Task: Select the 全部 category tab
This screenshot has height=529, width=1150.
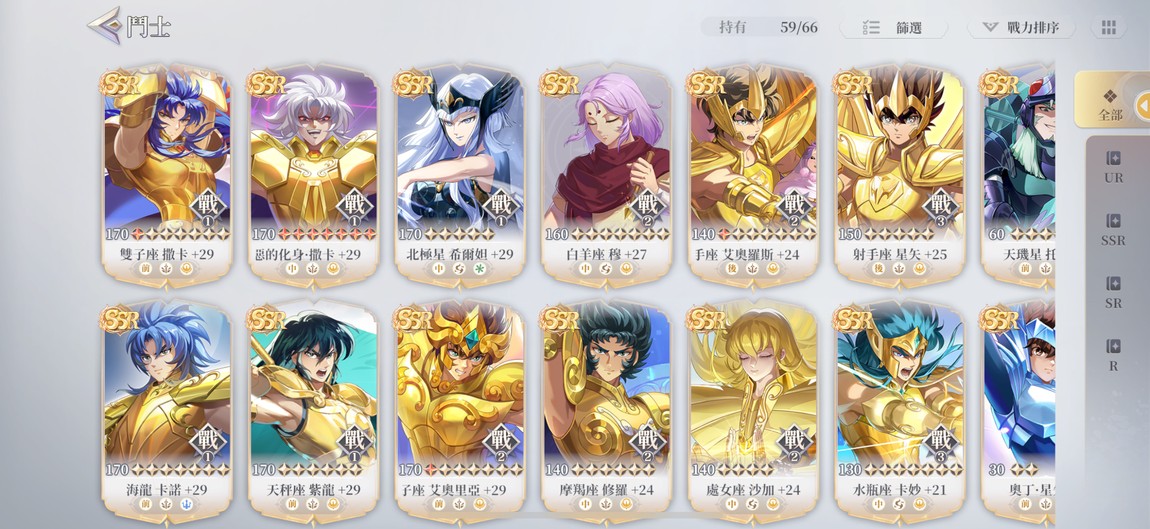Action: pyautogui.click(x=1110, y=103)
